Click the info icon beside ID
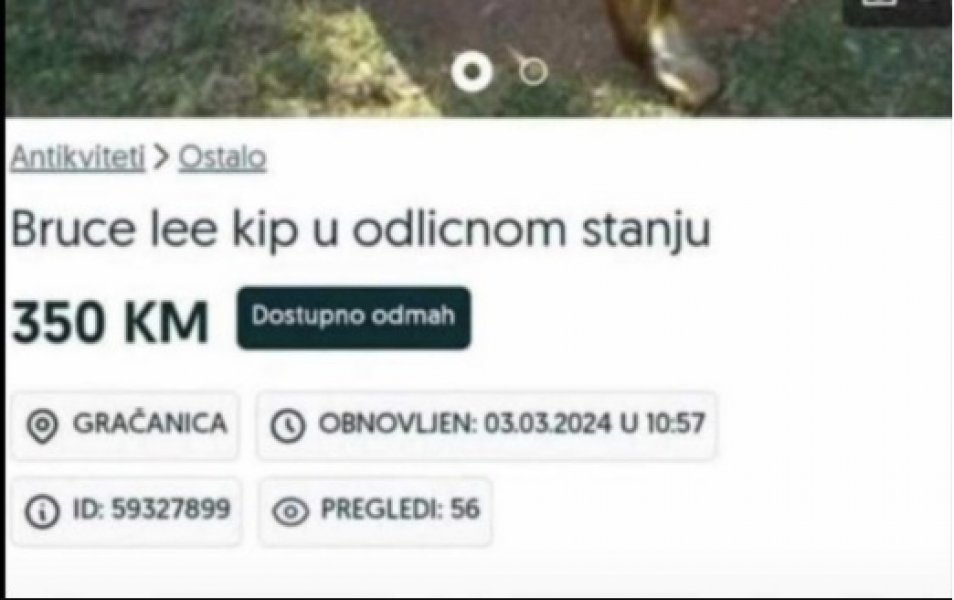The image size is (954, 600). coord(42,511)
